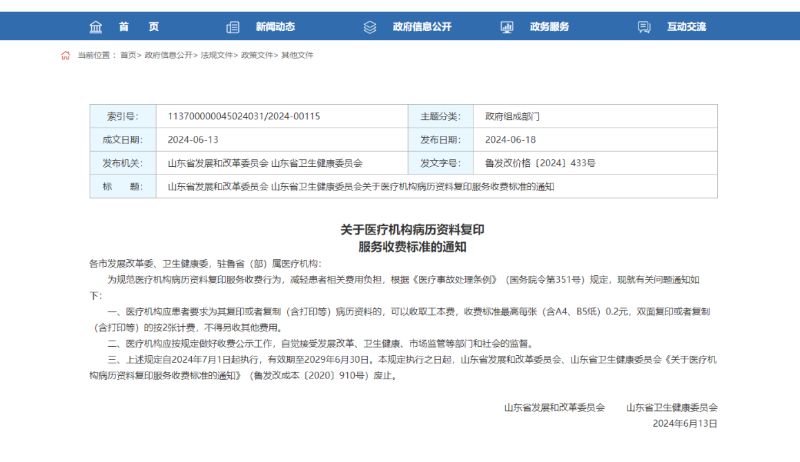Click the heading line 关于医疗机构病历资料复印

click(x=412, y=230)
